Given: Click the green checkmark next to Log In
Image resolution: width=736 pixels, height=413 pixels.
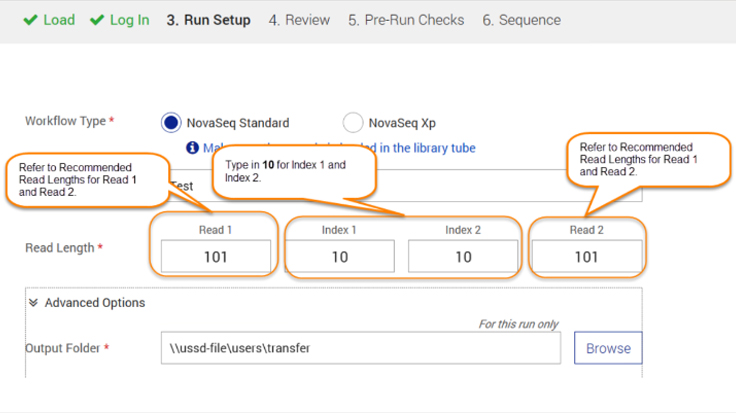Looking at the screenshot, I should [97, 20].
